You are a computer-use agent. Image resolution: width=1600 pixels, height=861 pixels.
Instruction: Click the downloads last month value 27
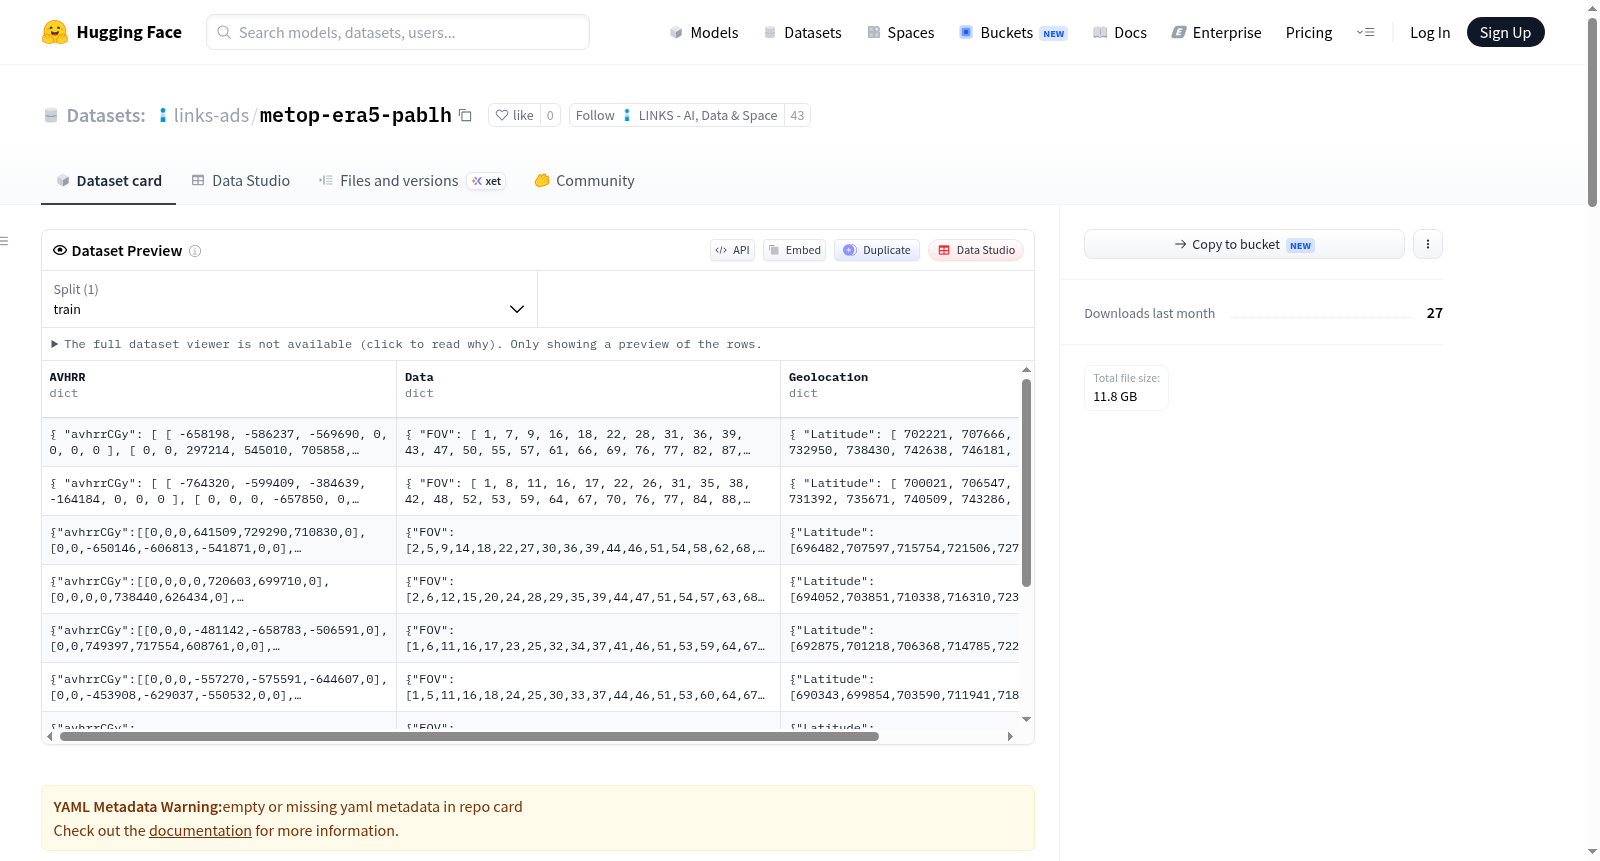[x=1435, y=313]
